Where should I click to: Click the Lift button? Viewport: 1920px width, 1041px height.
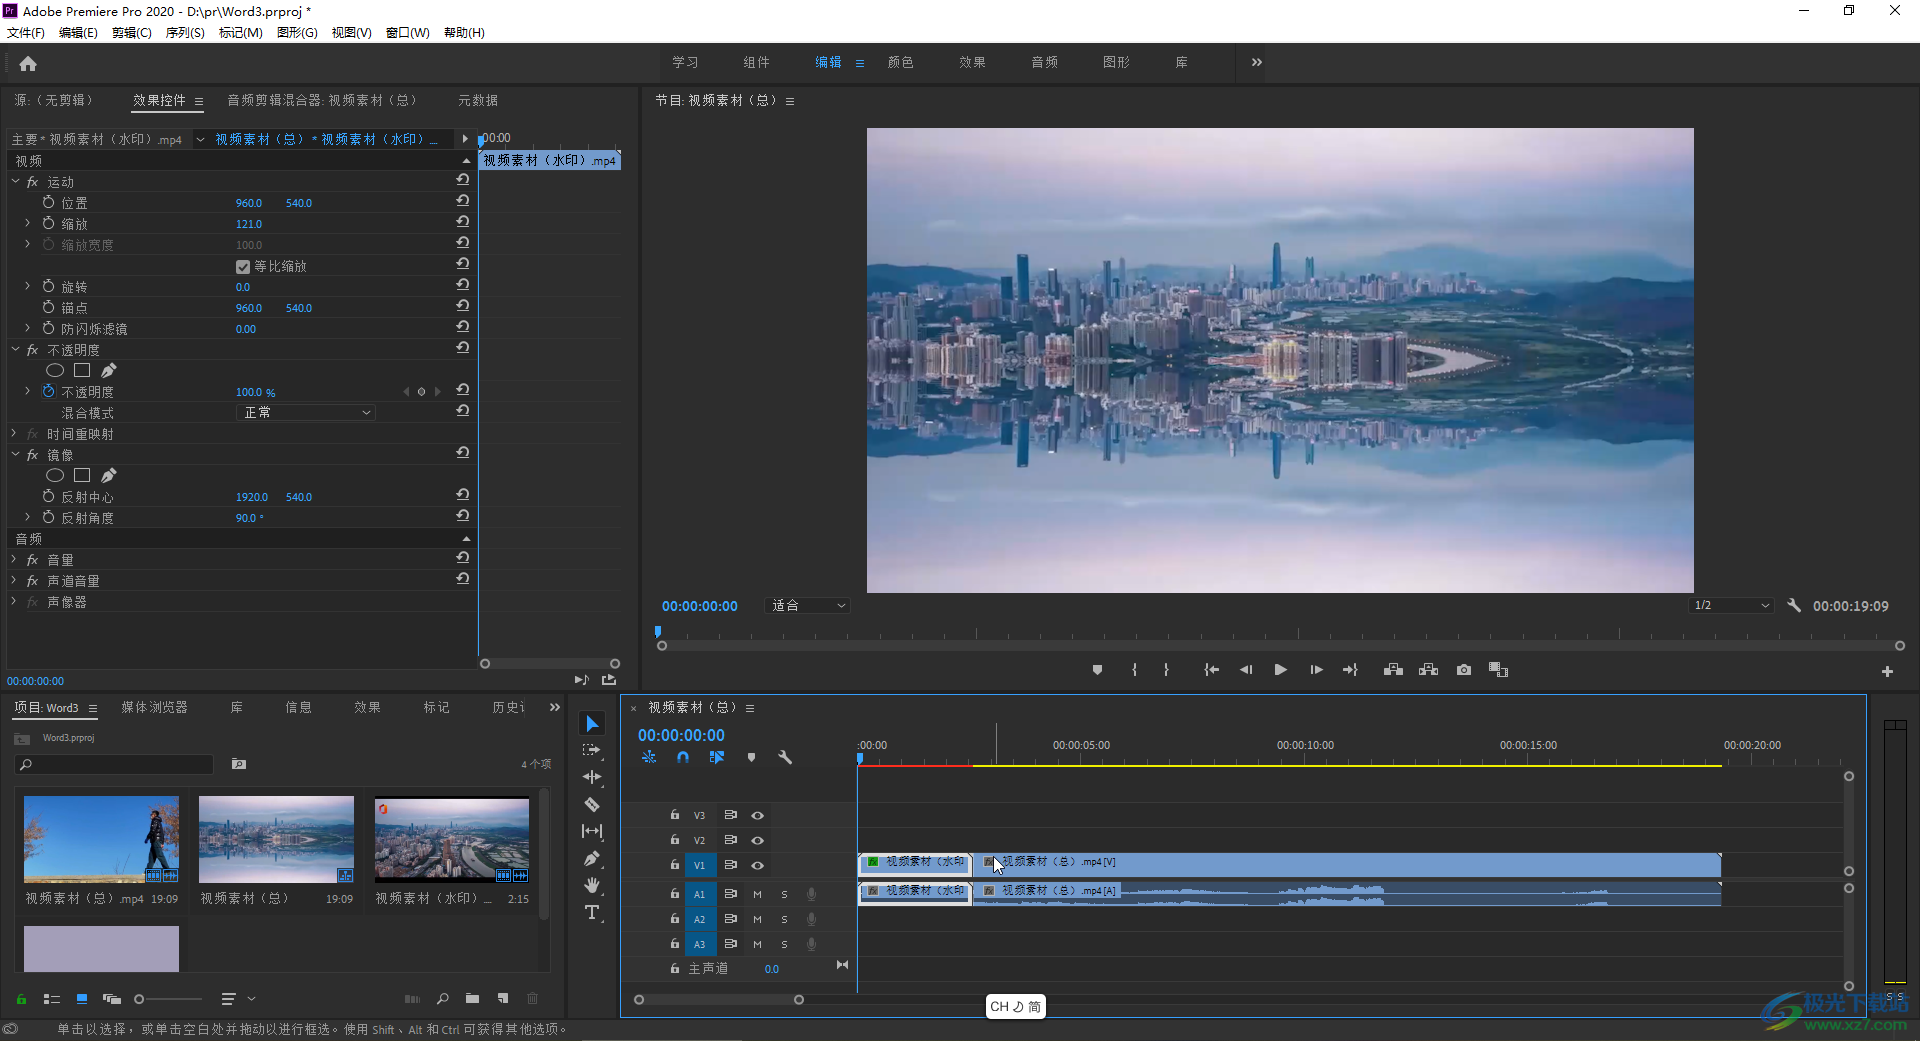[1393, 670]
